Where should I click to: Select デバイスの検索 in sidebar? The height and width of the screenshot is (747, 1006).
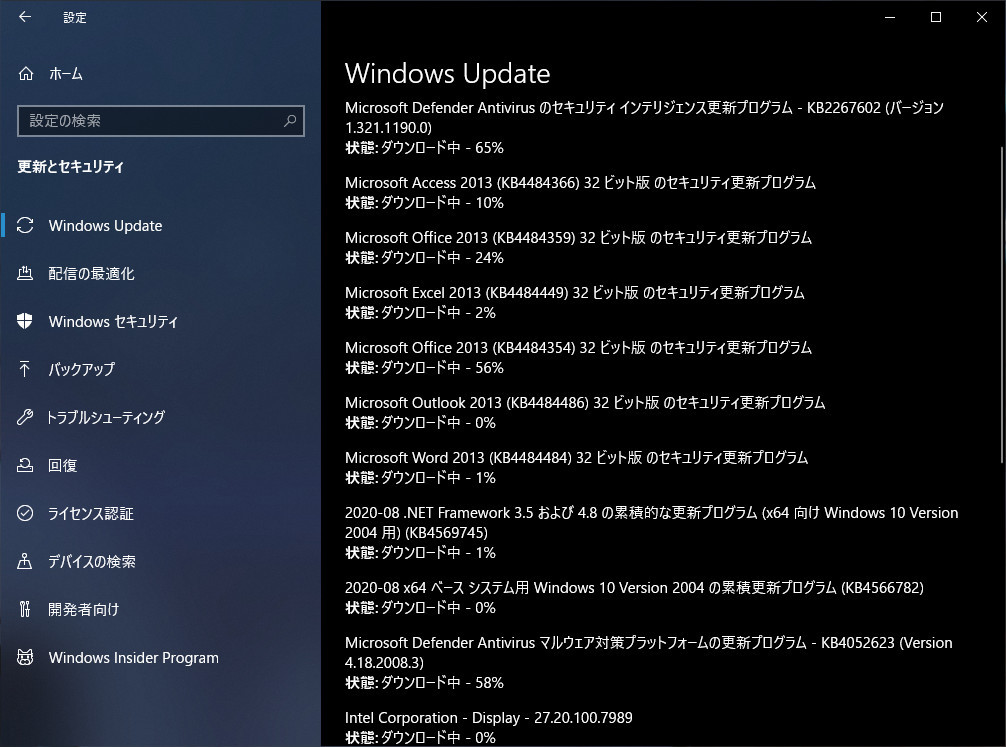160,562
